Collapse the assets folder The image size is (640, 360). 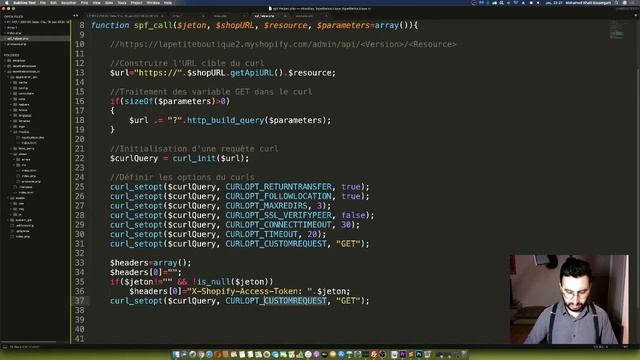click(x=8, y=198)
